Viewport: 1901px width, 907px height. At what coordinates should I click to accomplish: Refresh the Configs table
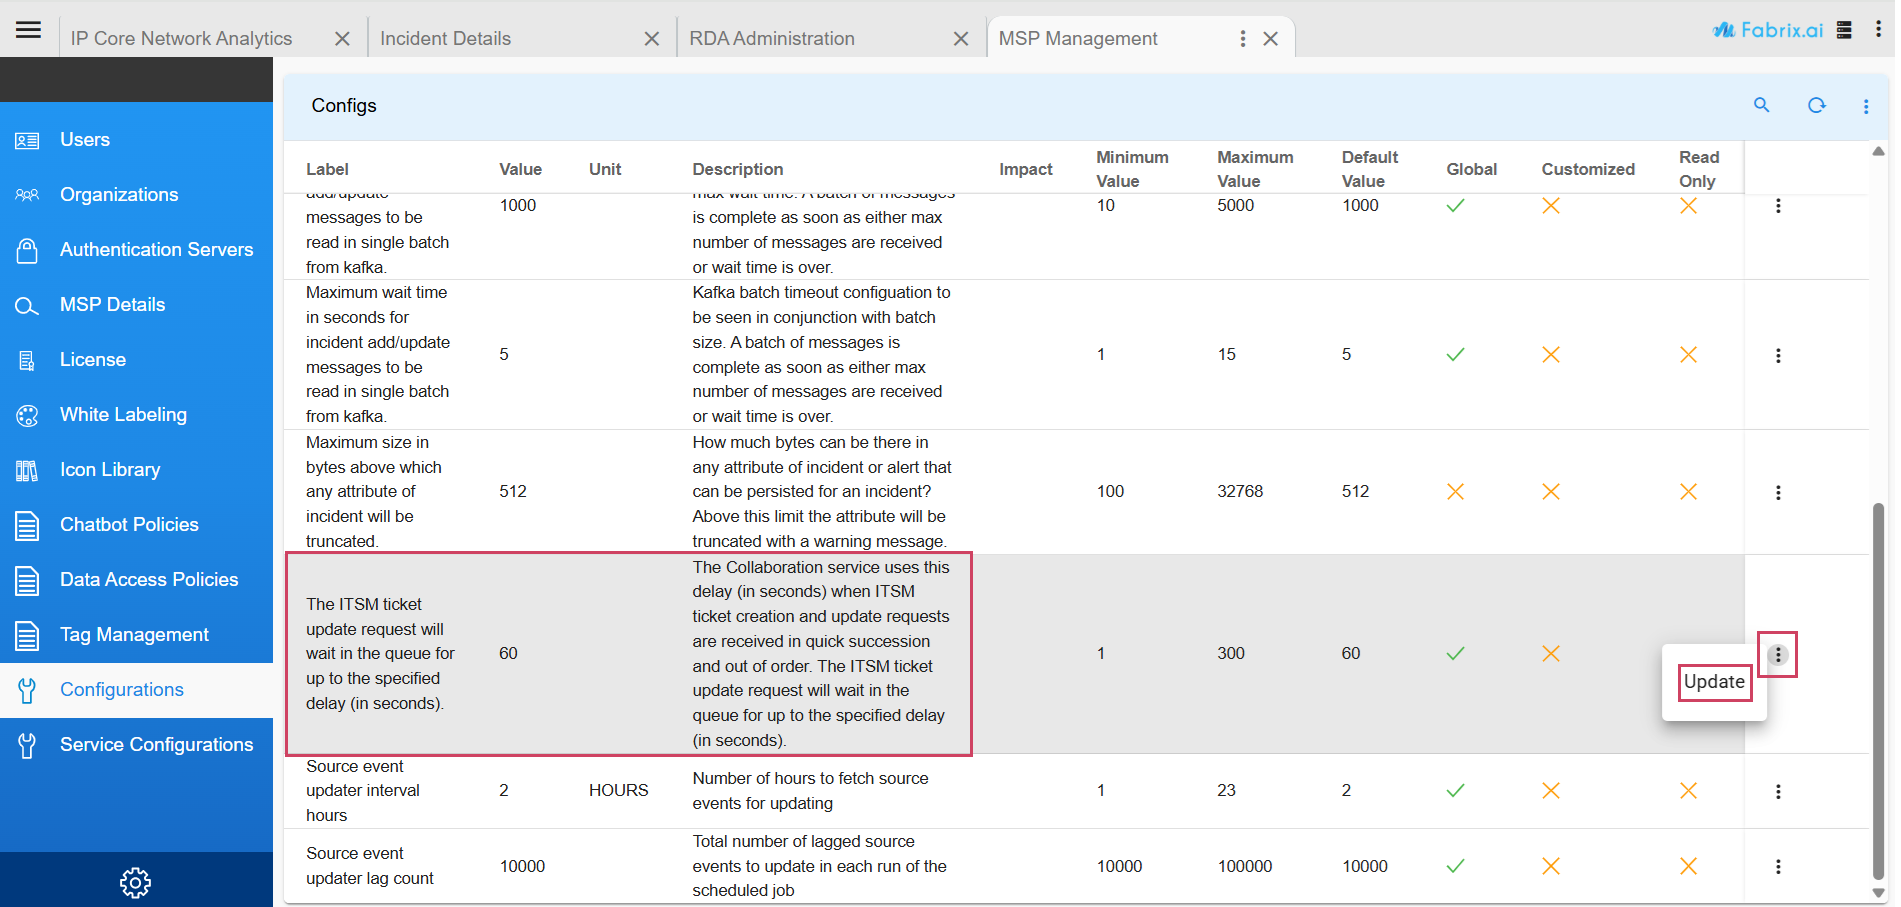(1816, 105)
